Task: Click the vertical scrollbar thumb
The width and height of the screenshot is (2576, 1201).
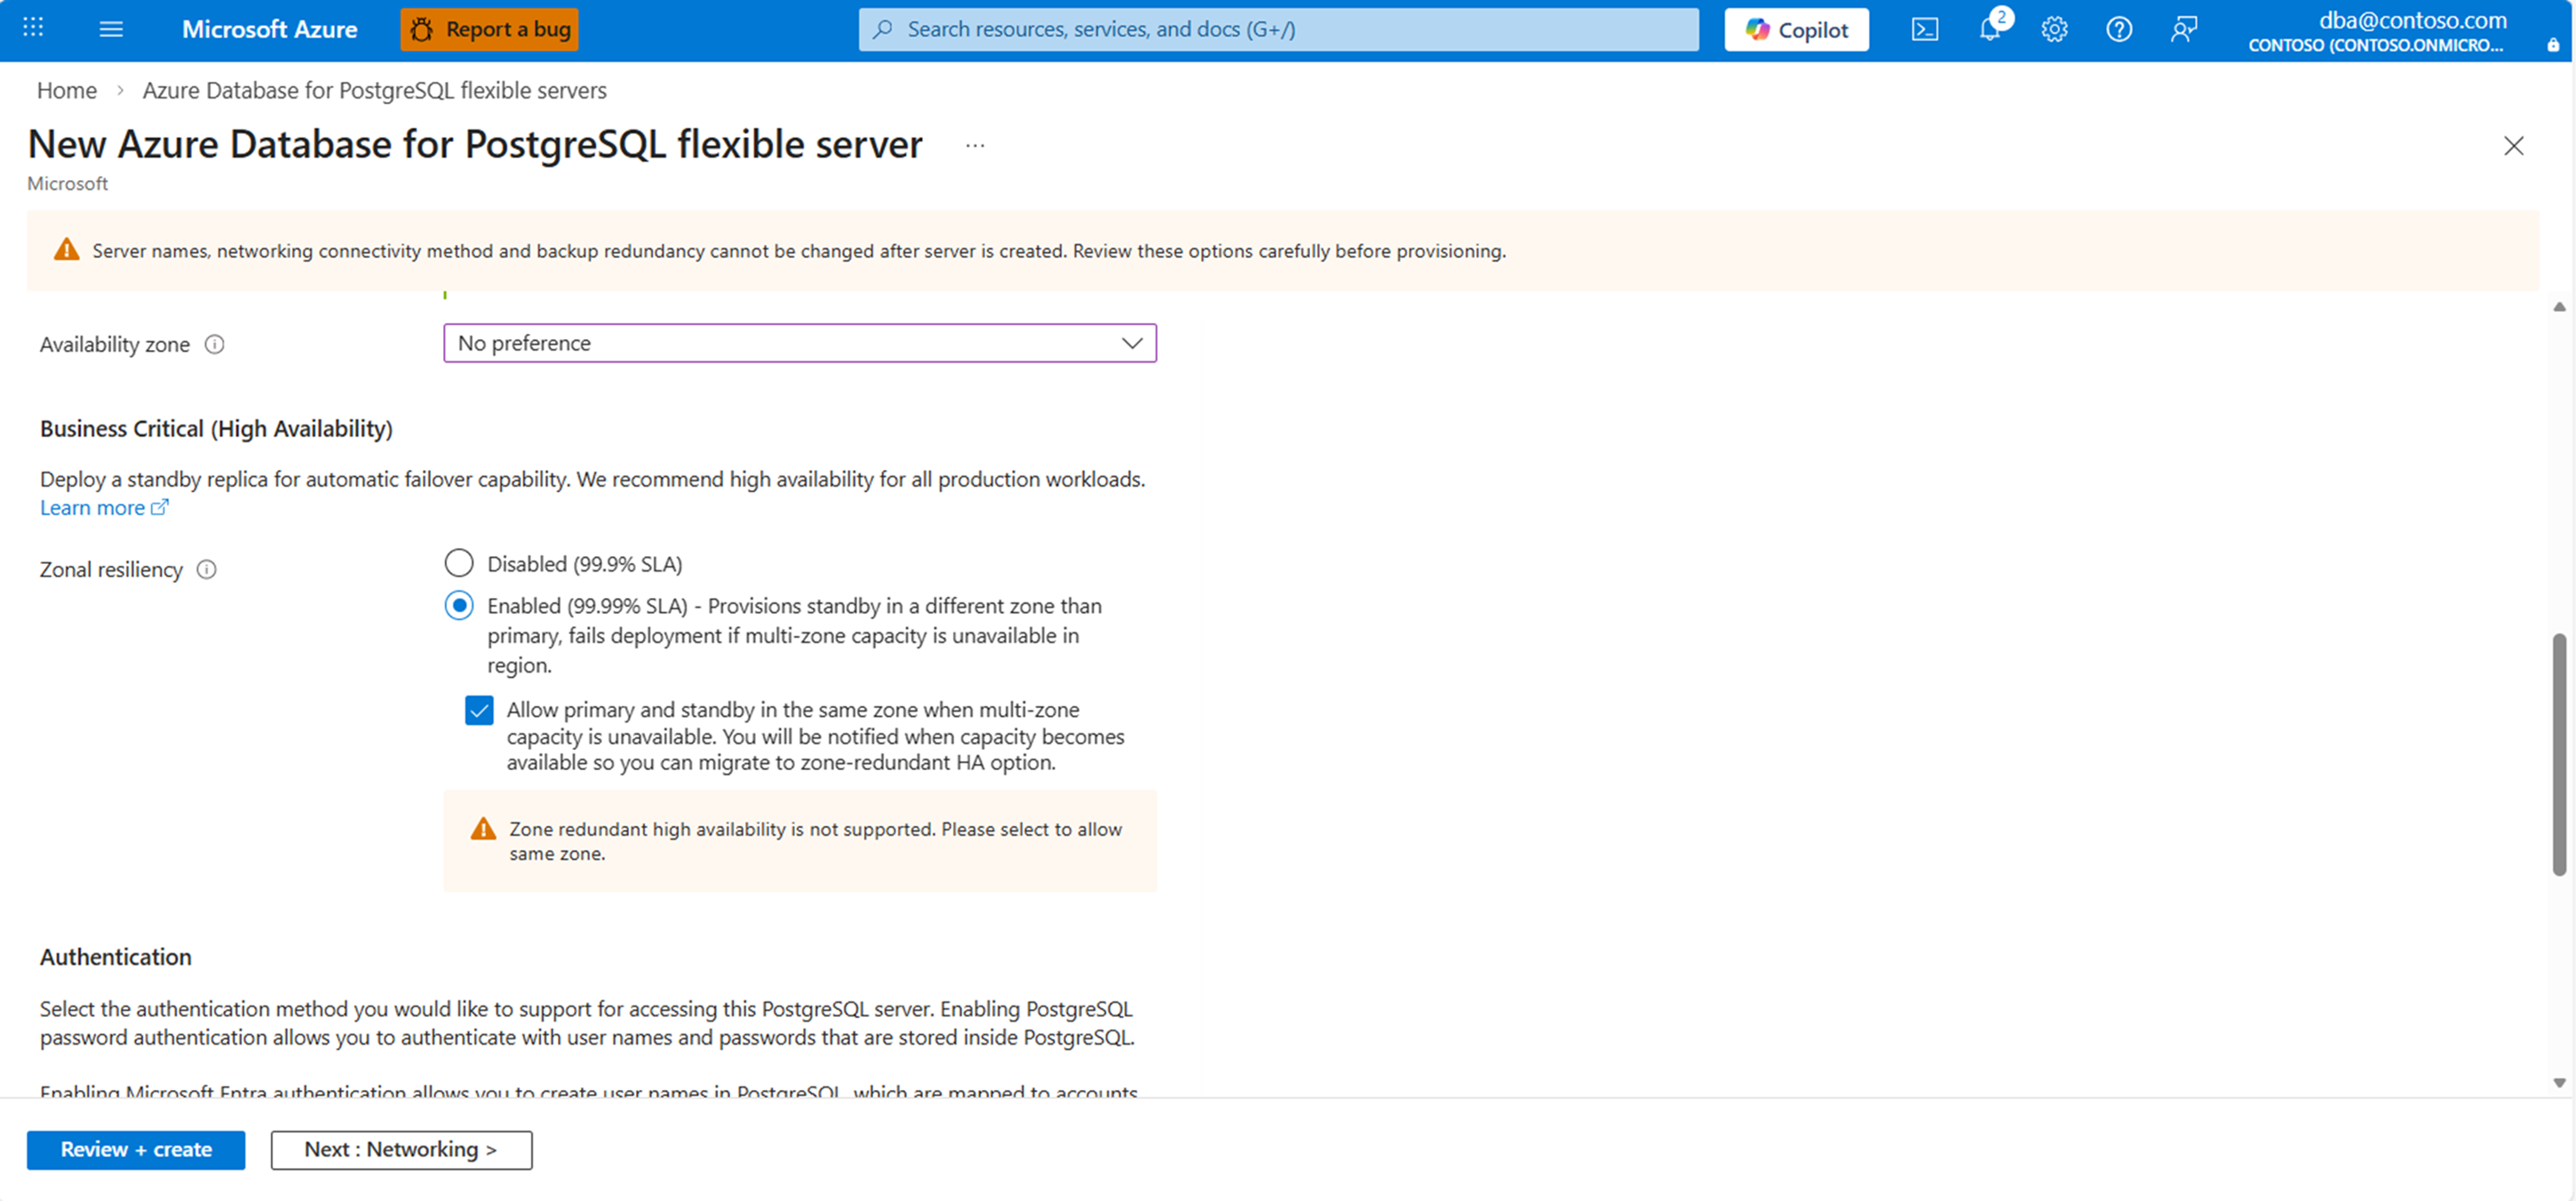Action: 2558,754
